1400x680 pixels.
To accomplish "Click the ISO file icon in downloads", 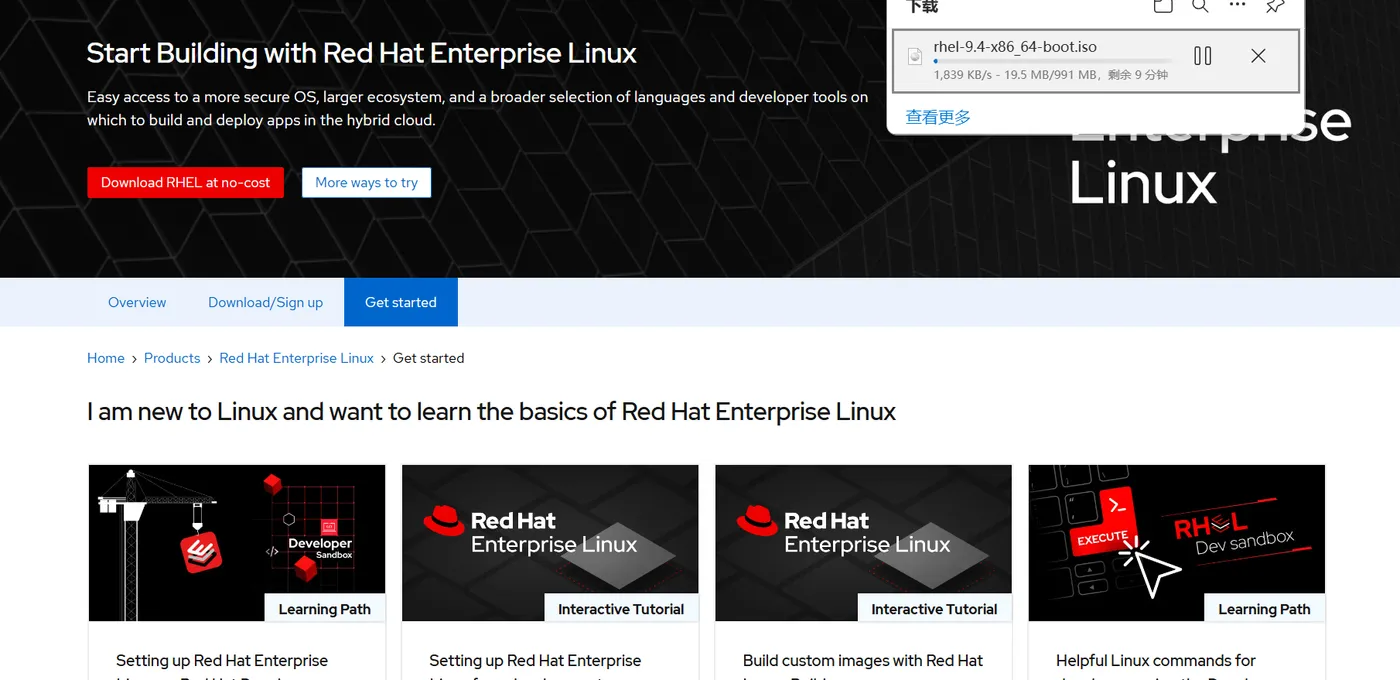I will click(x=914, y=57).
